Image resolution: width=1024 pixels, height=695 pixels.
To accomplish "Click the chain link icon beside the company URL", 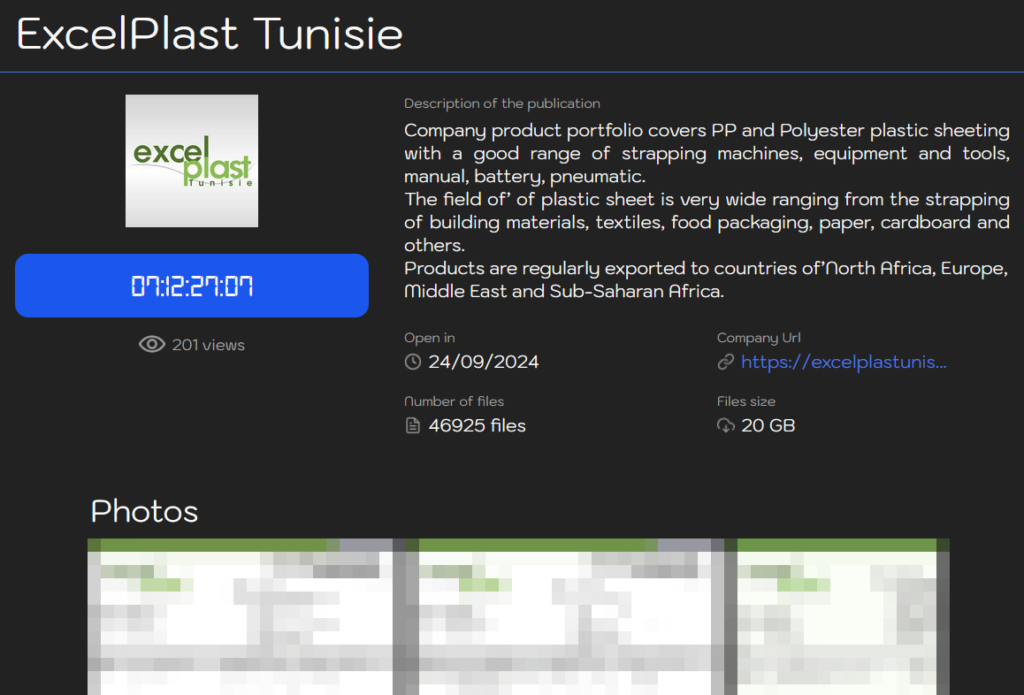I will tap(726, 362).
